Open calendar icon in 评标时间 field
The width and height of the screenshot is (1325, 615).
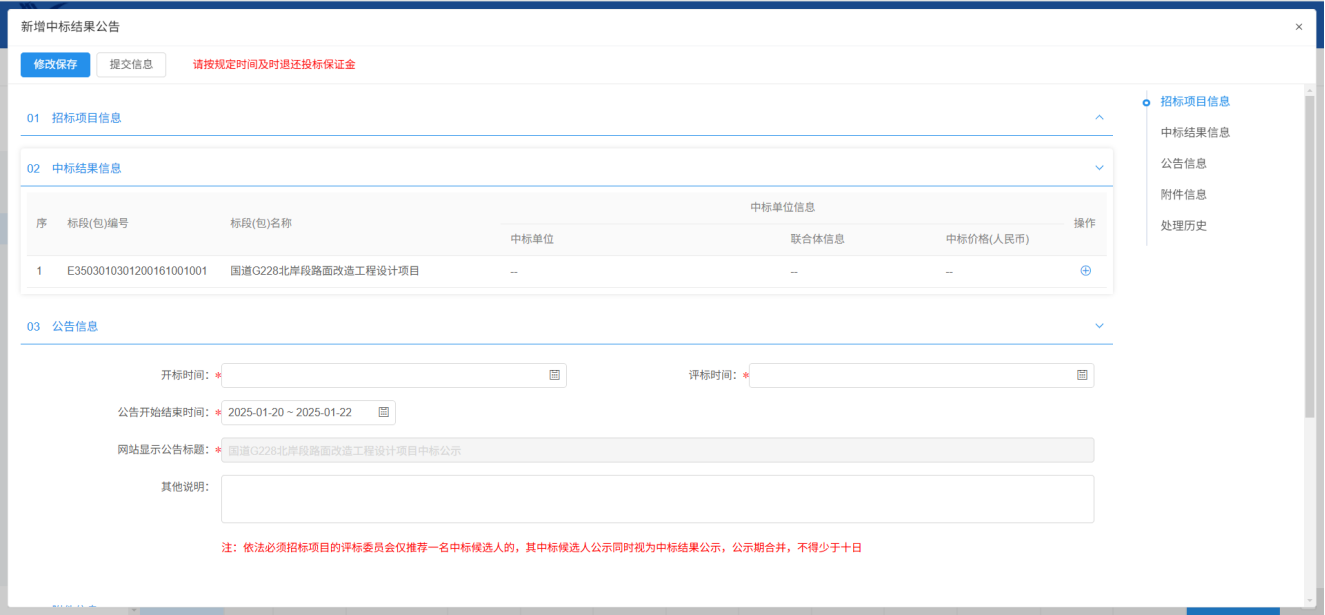1082,375
